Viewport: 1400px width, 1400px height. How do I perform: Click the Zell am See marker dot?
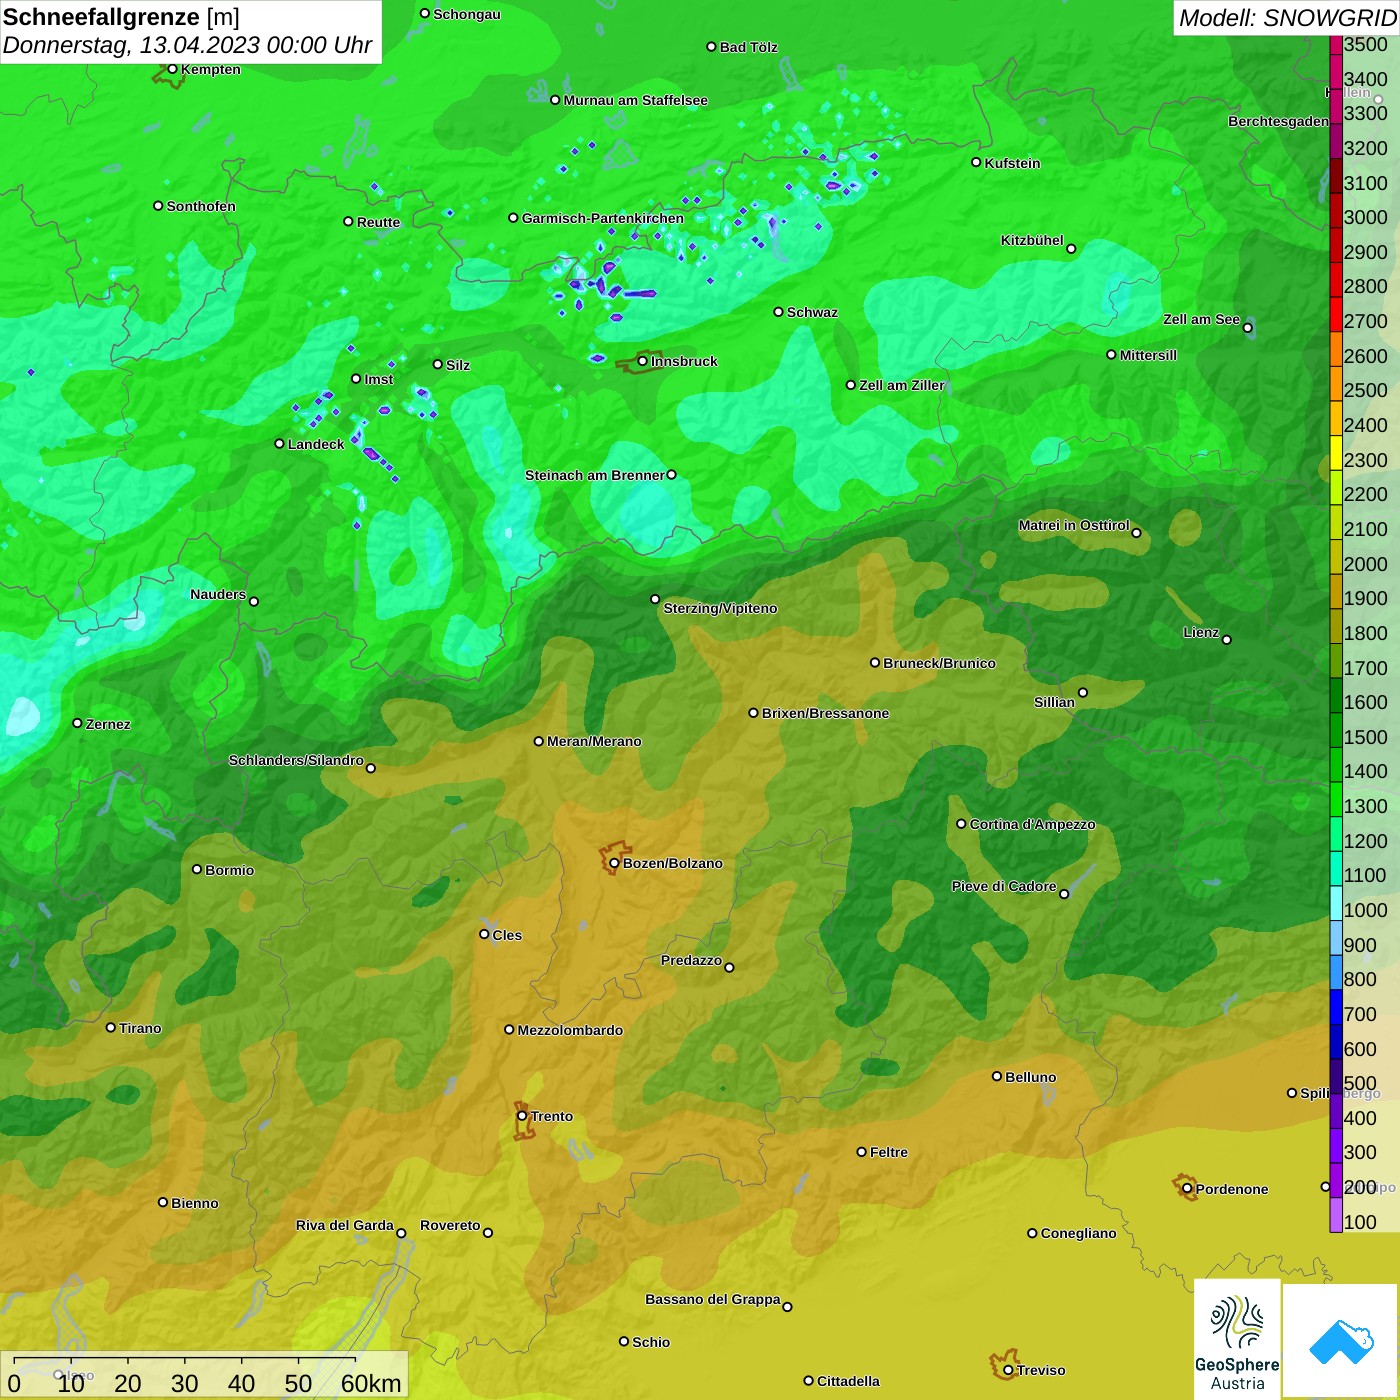click(1247, 327)
